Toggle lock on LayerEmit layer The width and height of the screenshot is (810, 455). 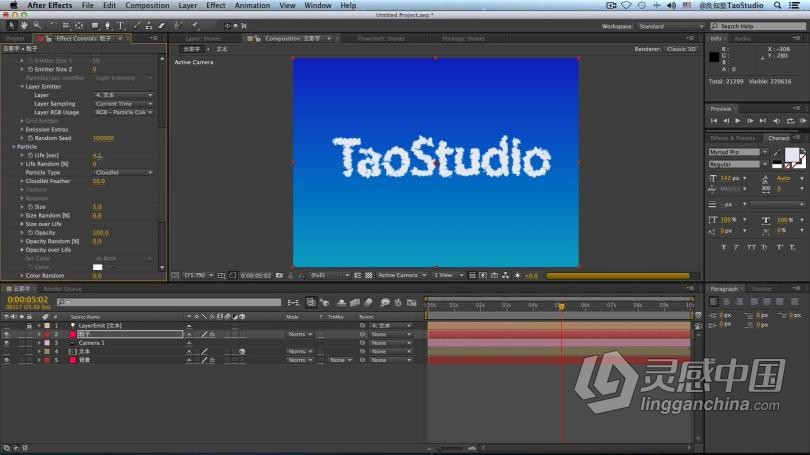click(29, 326)
